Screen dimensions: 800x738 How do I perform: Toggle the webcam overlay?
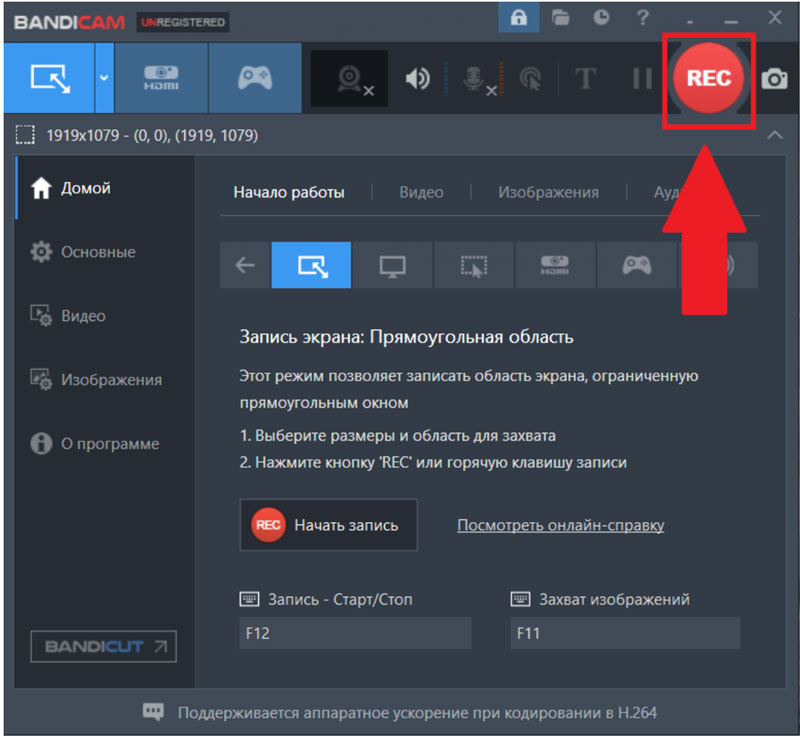coord(349,79)
